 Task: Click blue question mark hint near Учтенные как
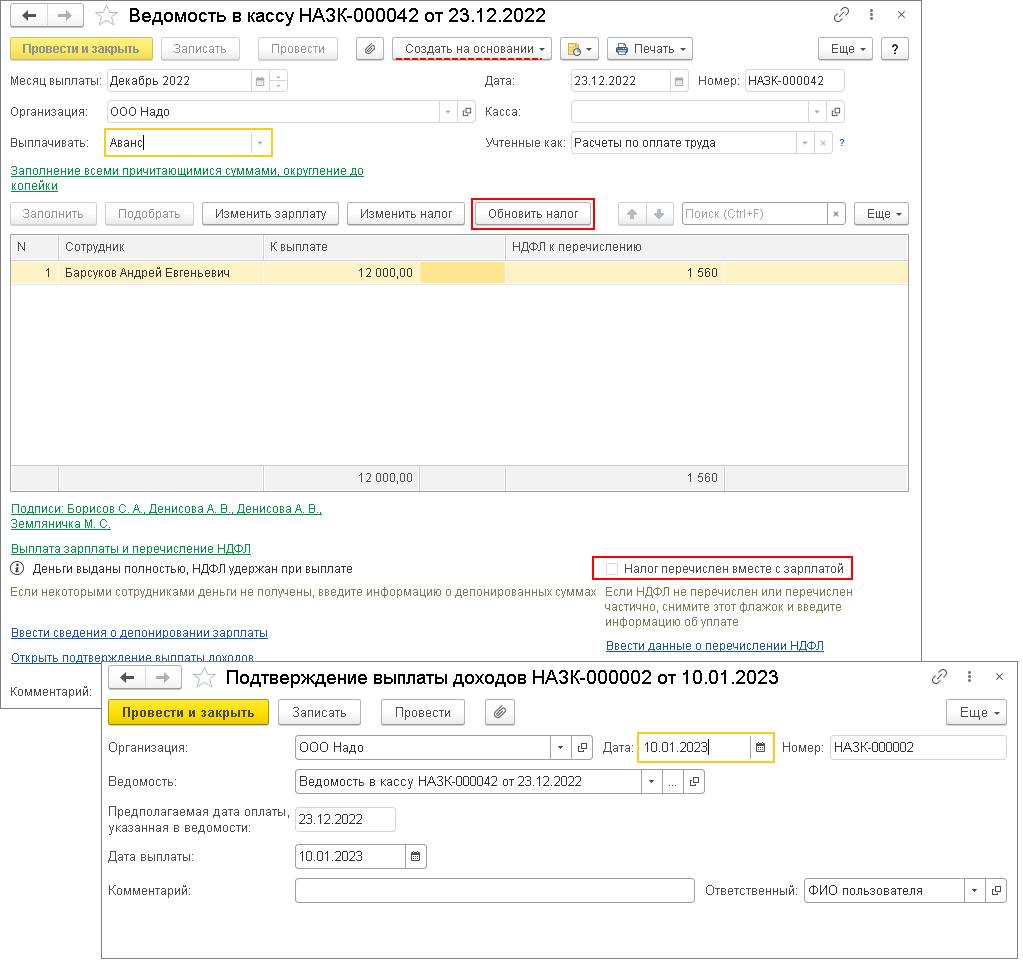point(842,143)
